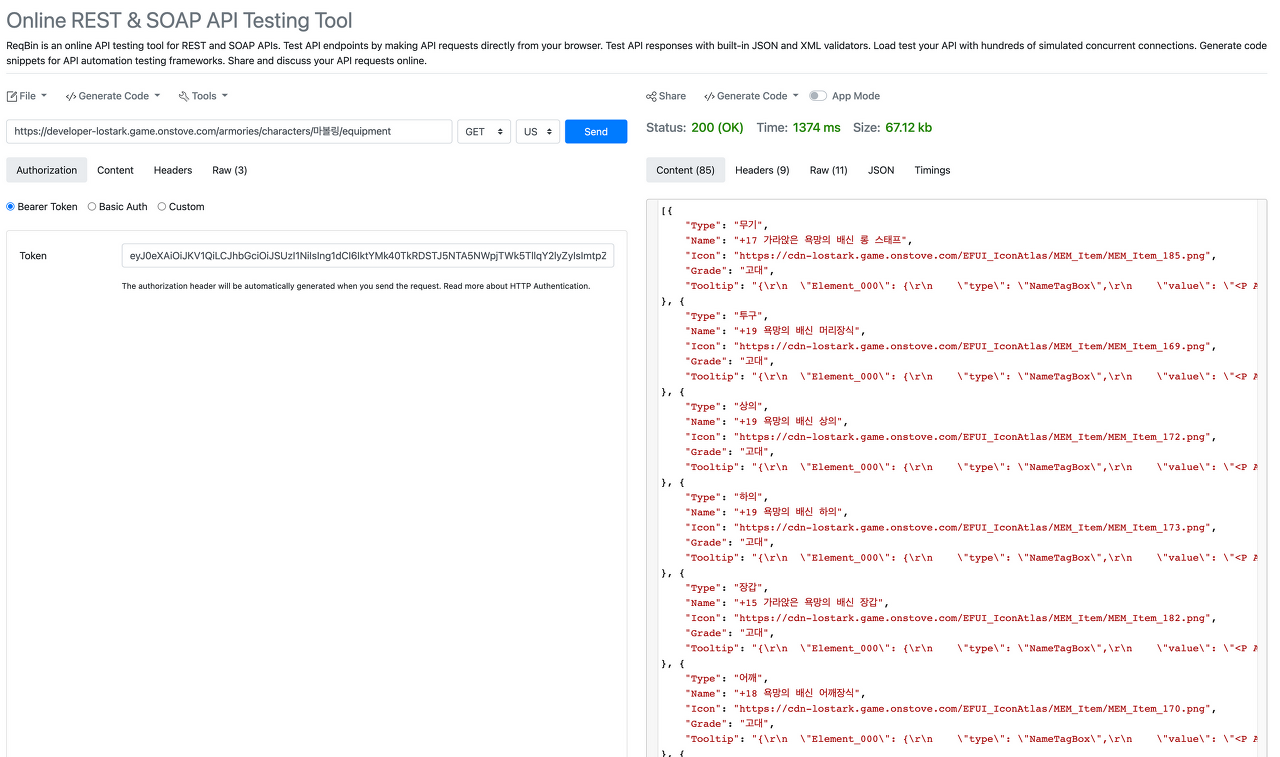Select the Authorization tab
The image size is (1280, 757).
tap(47, 170)
